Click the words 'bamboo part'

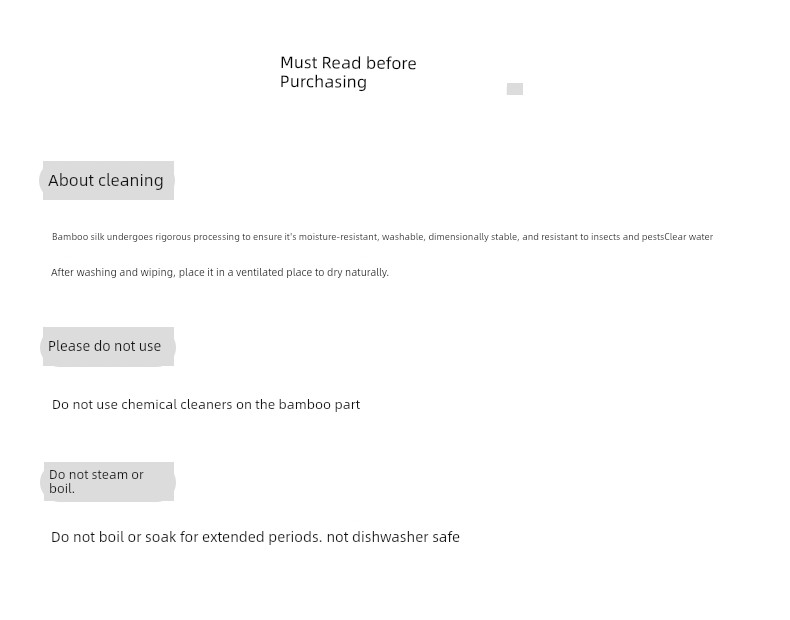click(x=319, y=404)
